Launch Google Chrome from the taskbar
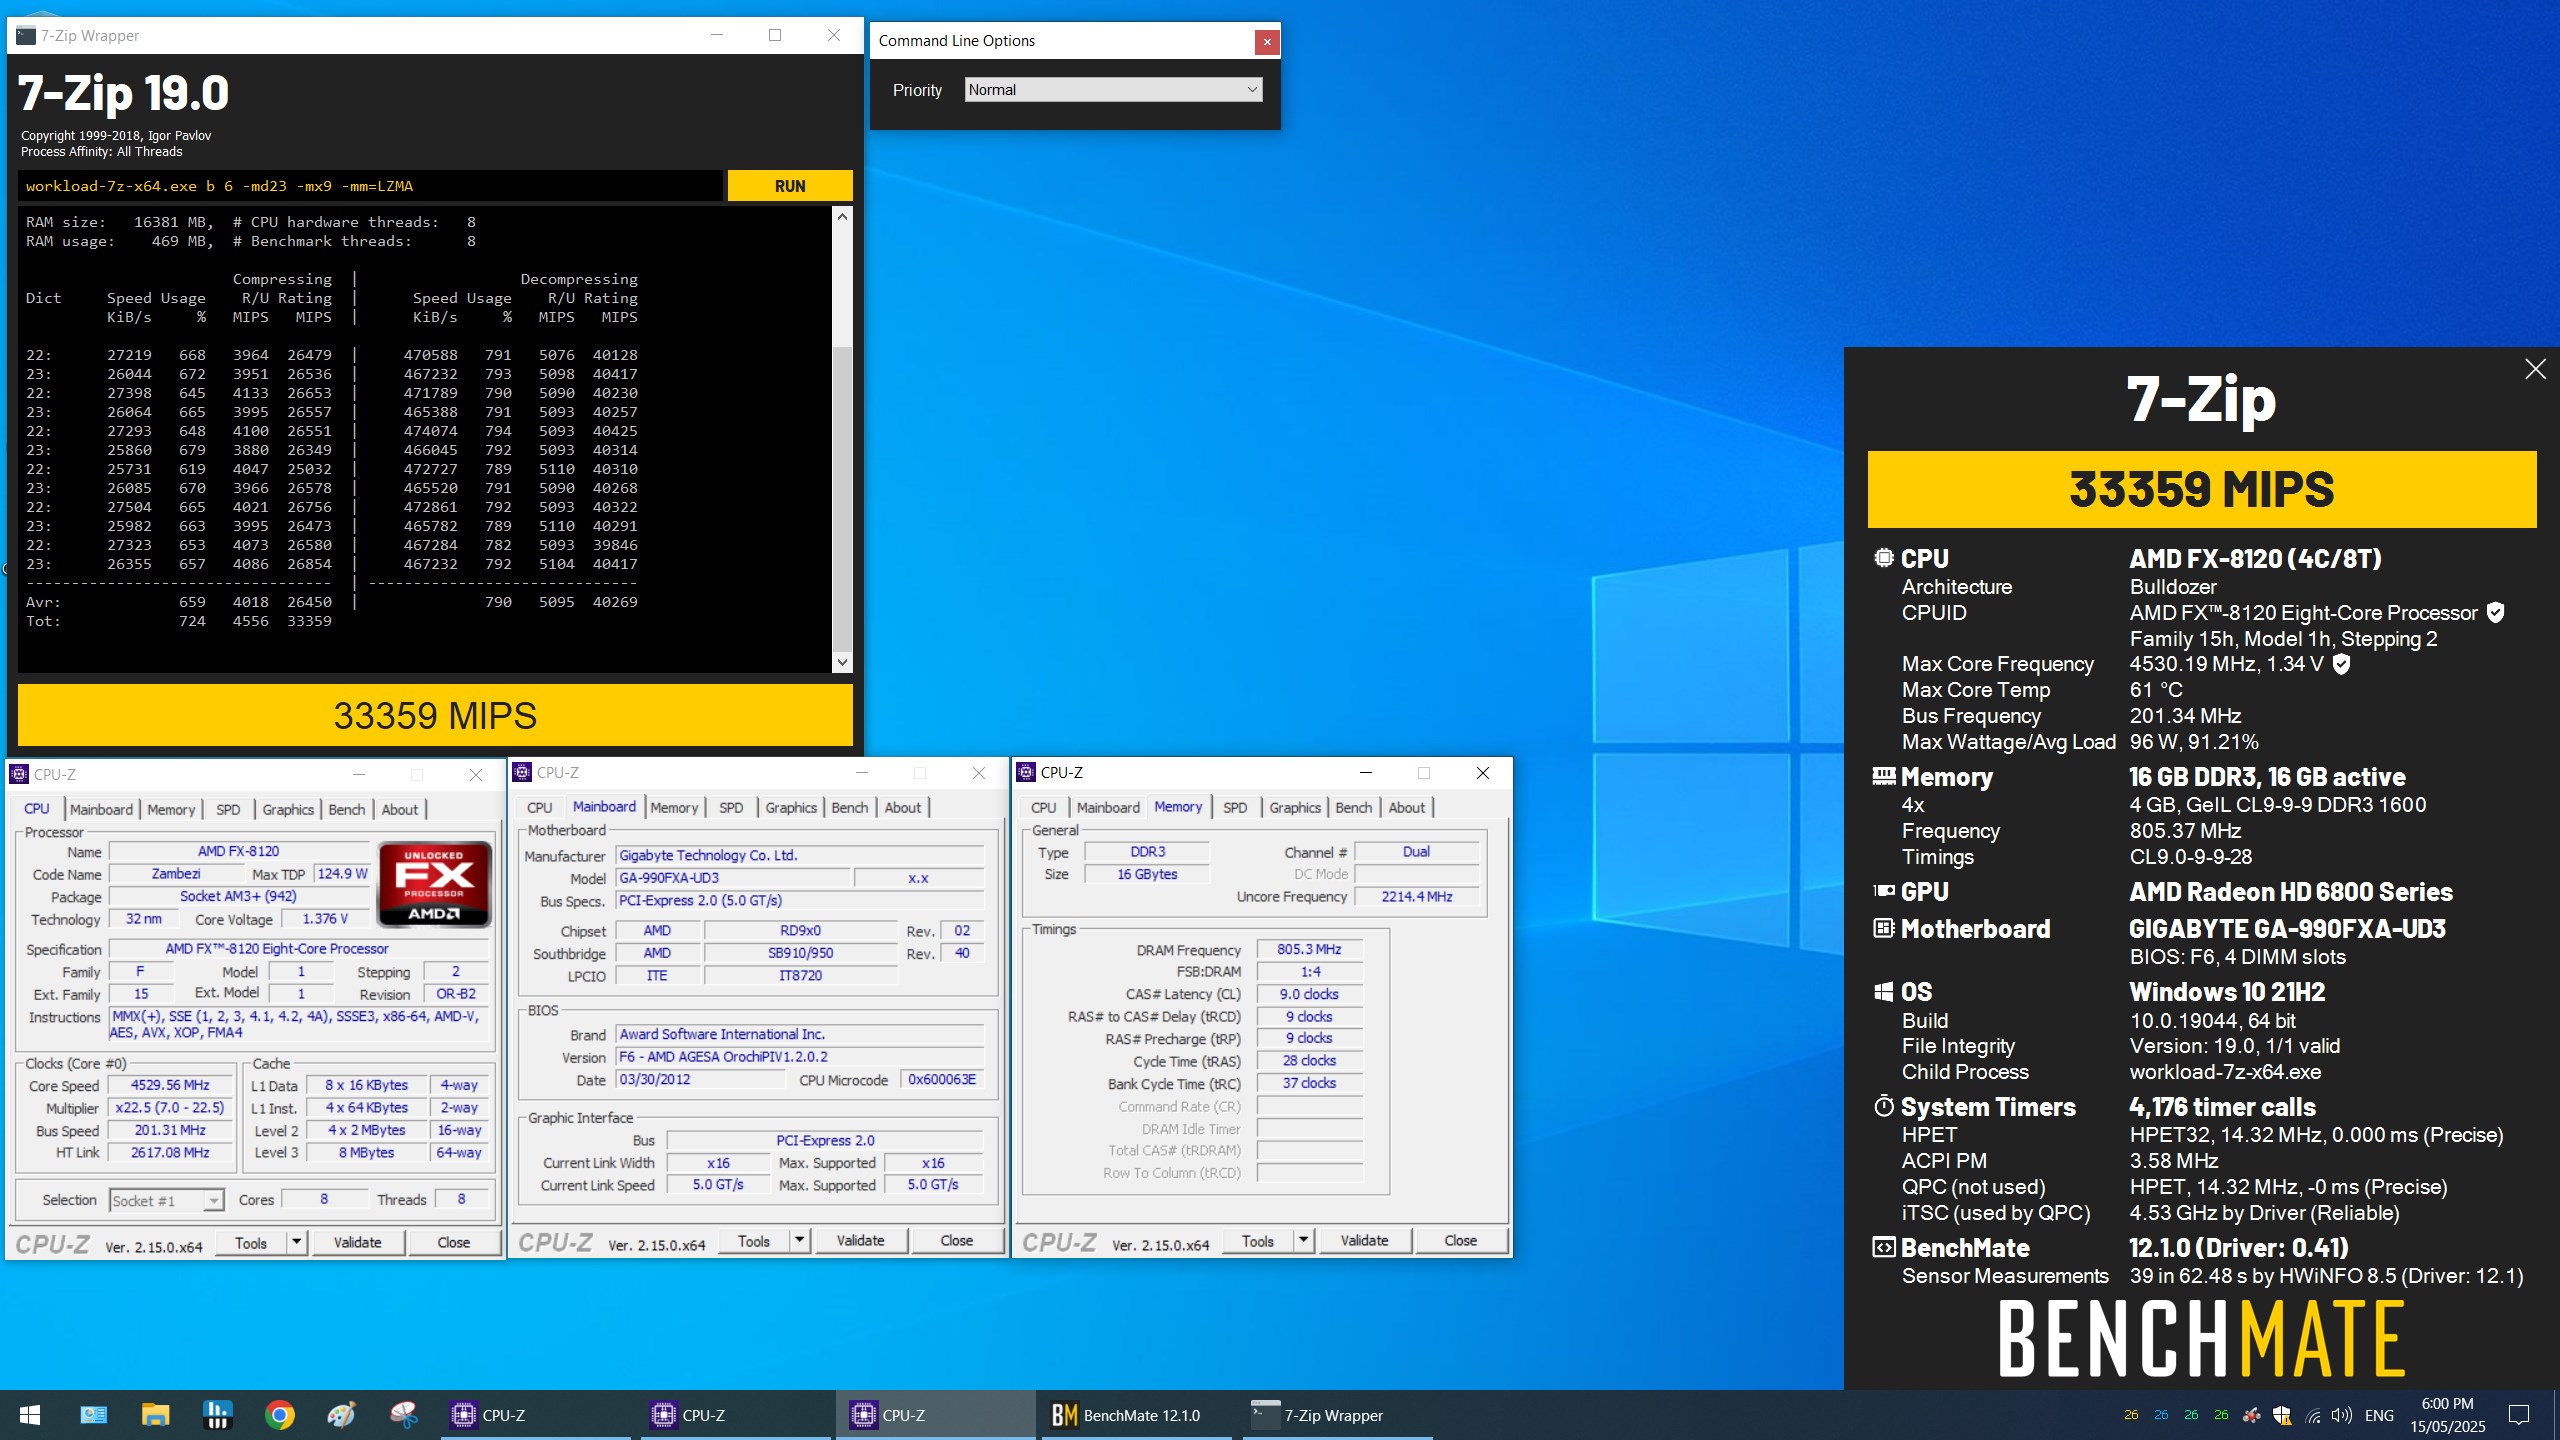This screenshot has height=1440, width=2560. click(x=279, y=1415)
